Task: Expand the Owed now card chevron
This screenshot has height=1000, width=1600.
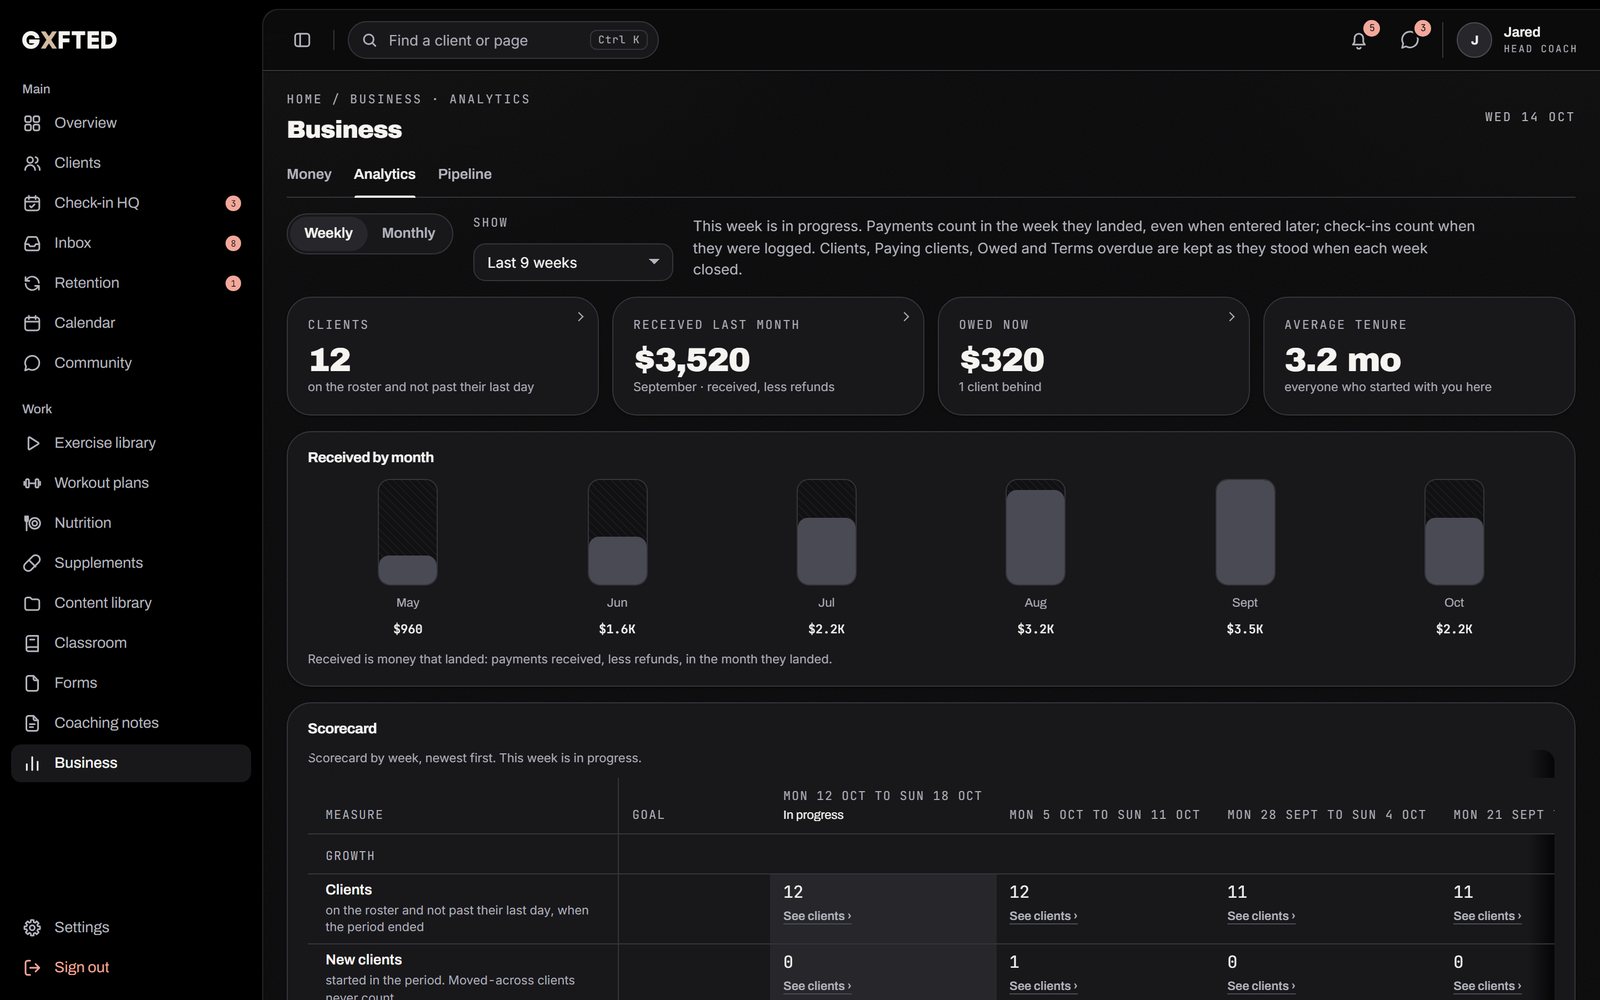Action: tap(1231, 317)
